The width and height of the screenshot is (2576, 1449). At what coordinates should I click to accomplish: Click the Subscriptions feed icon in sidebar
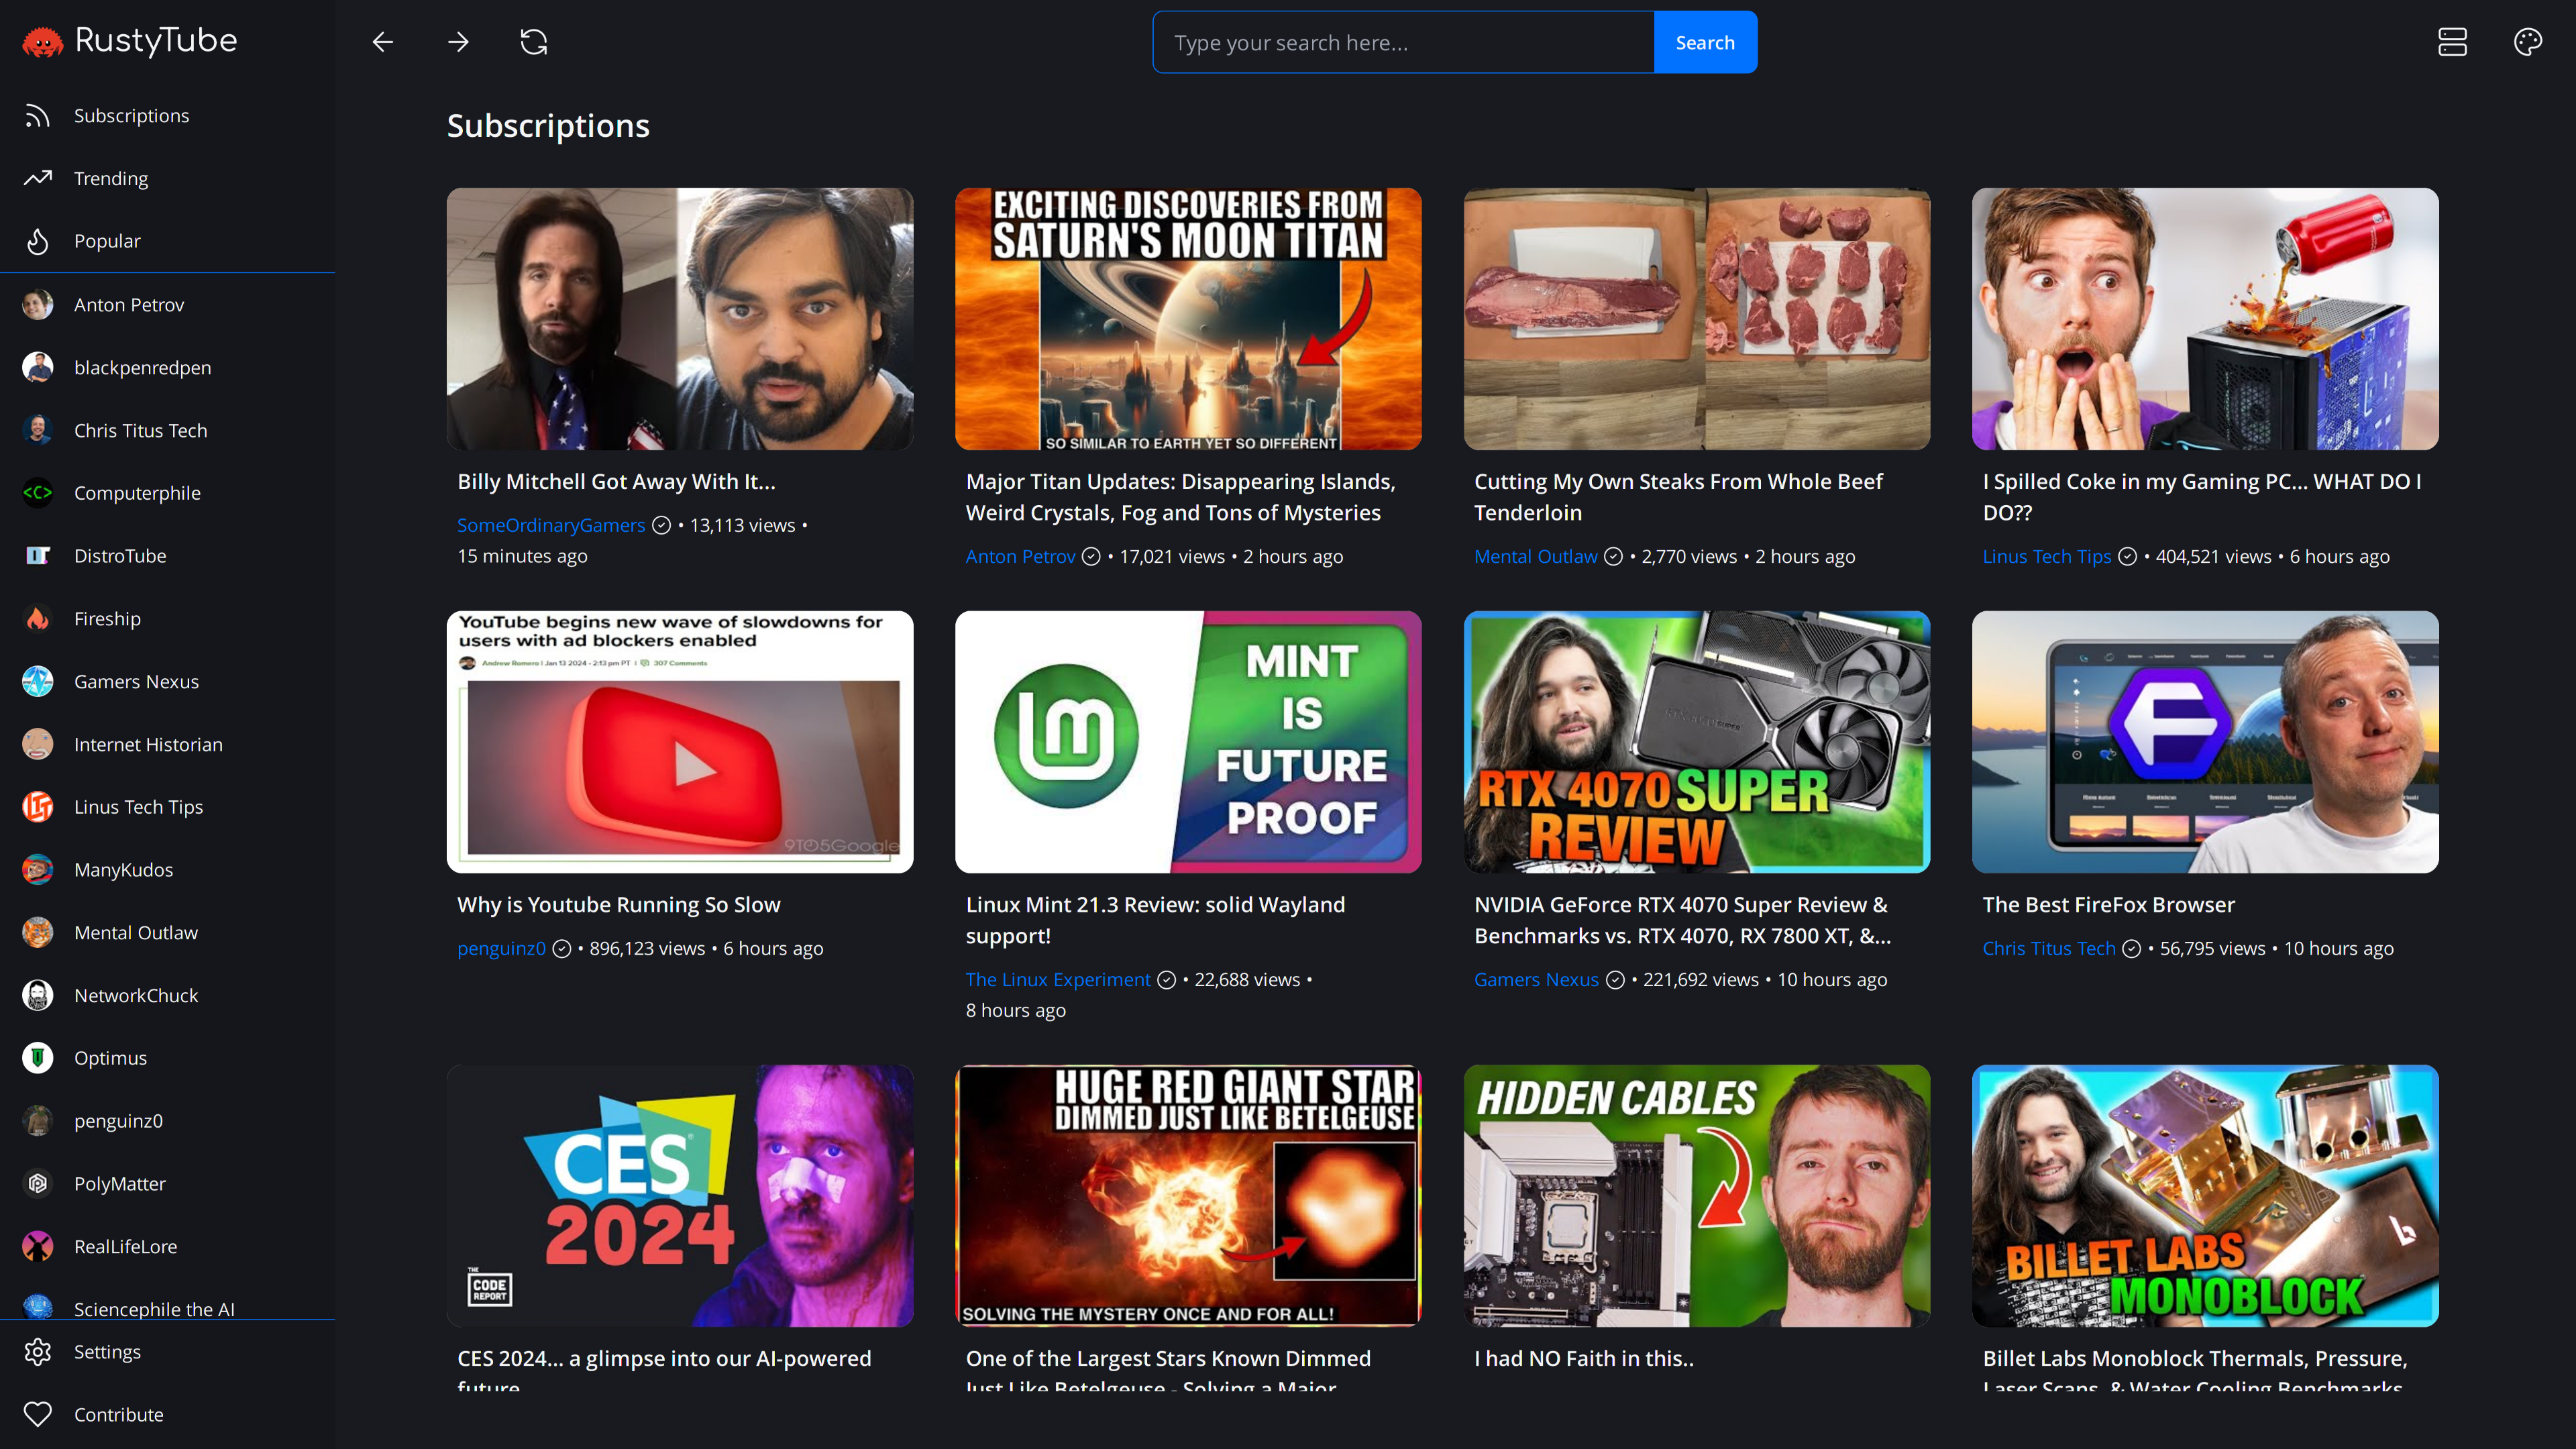pos(38,116)
